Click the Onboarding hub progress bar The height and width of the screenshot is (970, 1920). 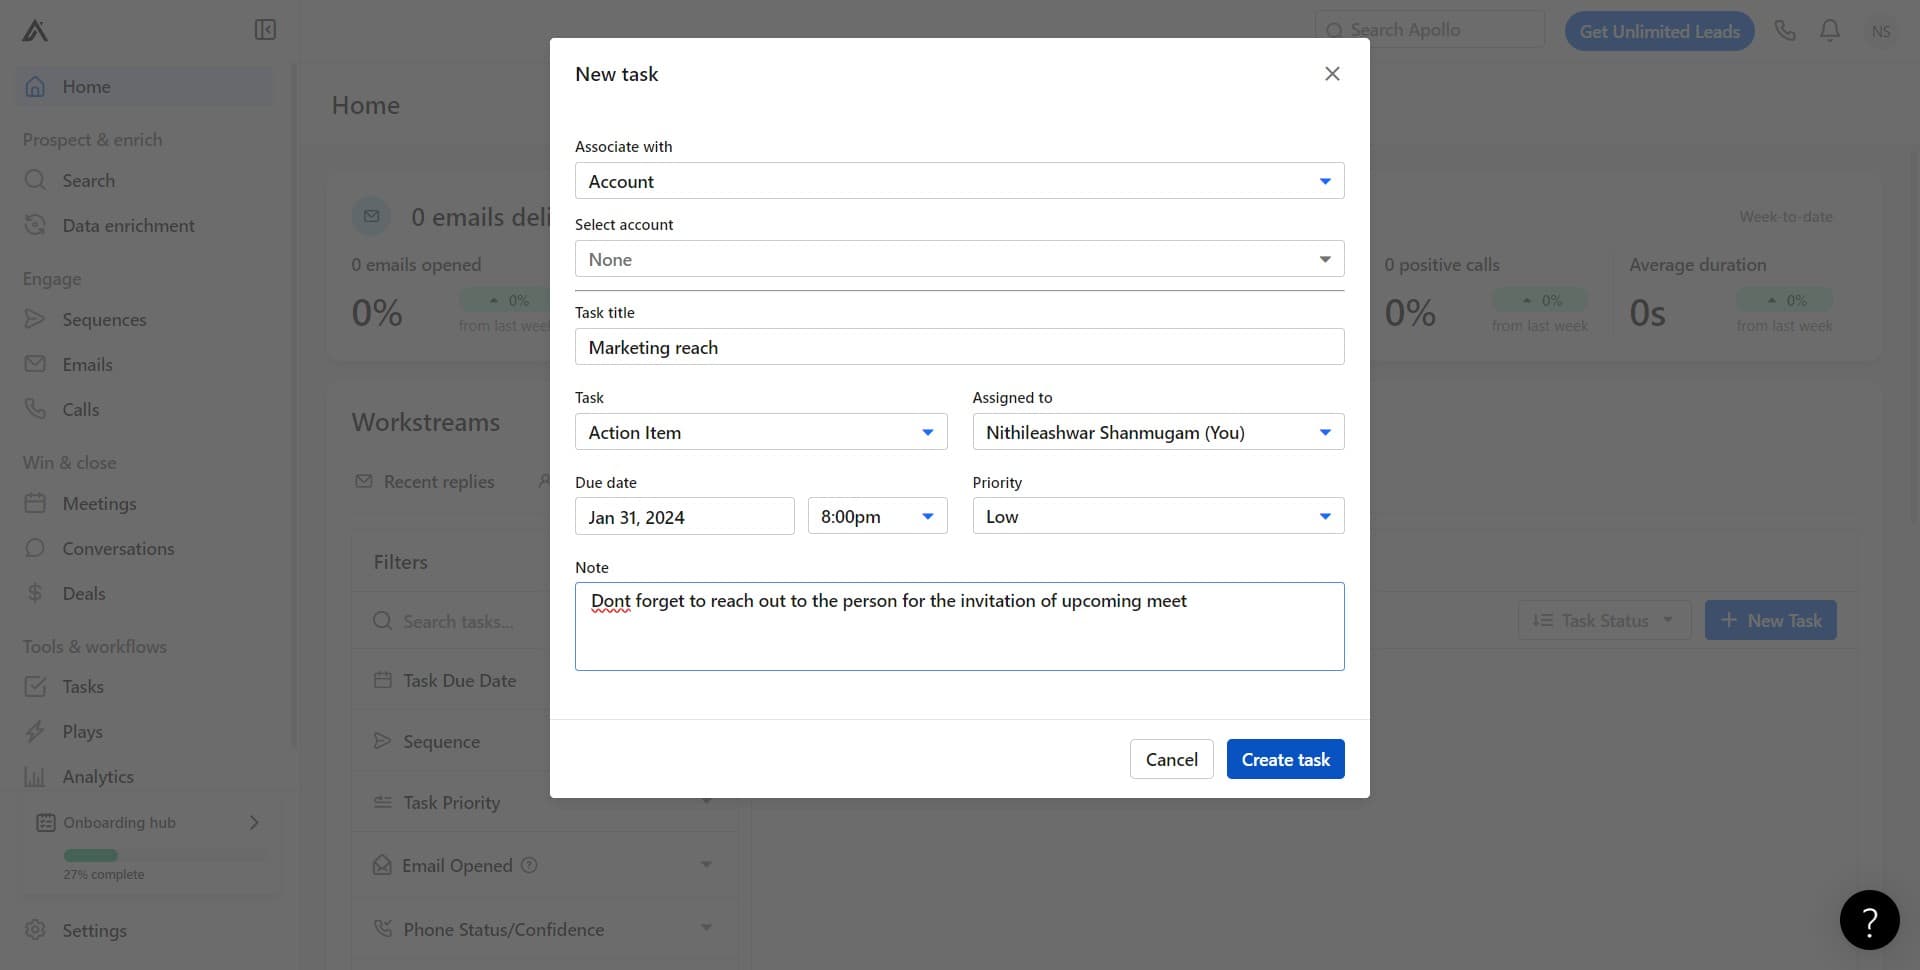click(90, 854)
